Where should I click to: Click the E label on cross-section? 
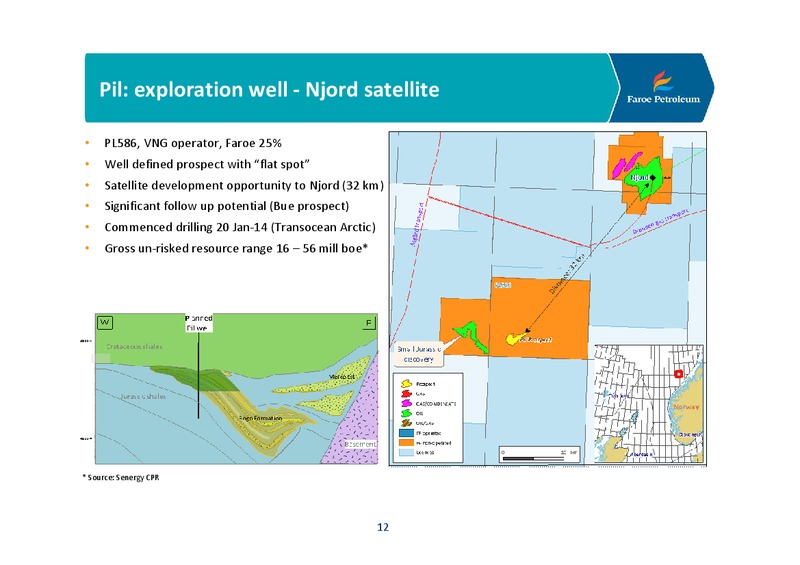(x=369, y=323)
